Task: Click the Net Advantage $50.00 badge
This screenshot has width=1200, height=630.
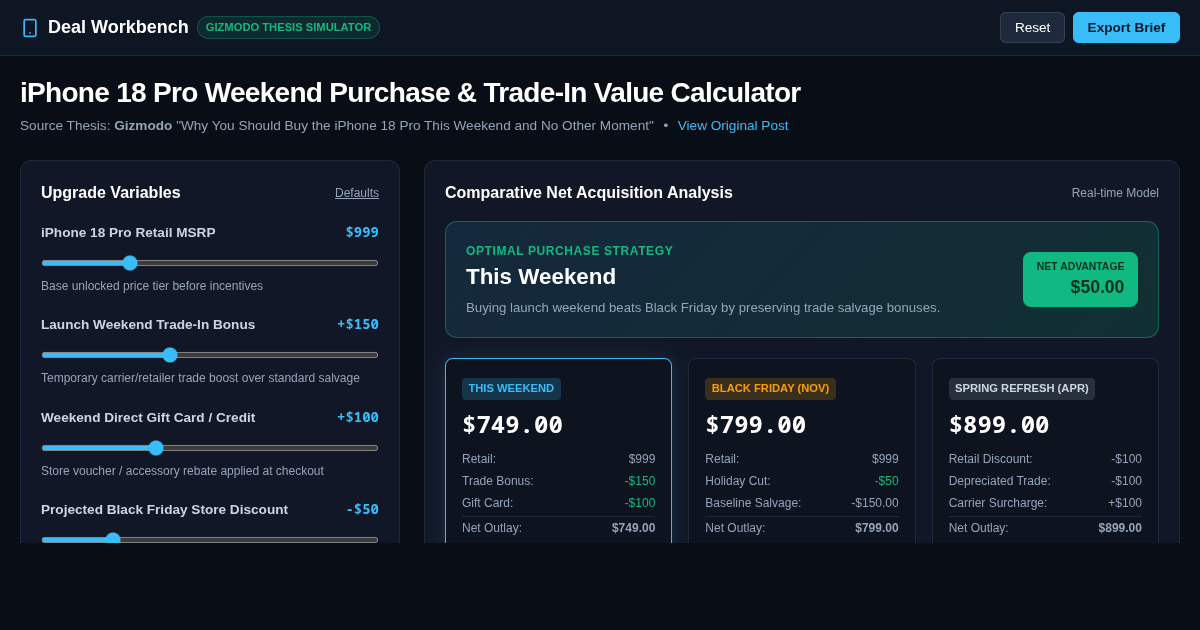Action: coord(1080,279)
